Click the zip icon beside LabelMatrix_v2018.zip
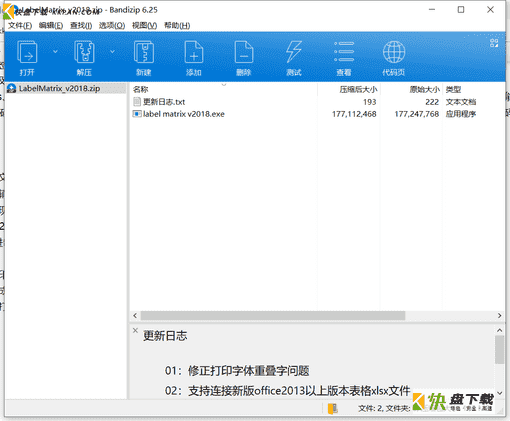Viewport: 510px width, 421px height. point(12,88)
